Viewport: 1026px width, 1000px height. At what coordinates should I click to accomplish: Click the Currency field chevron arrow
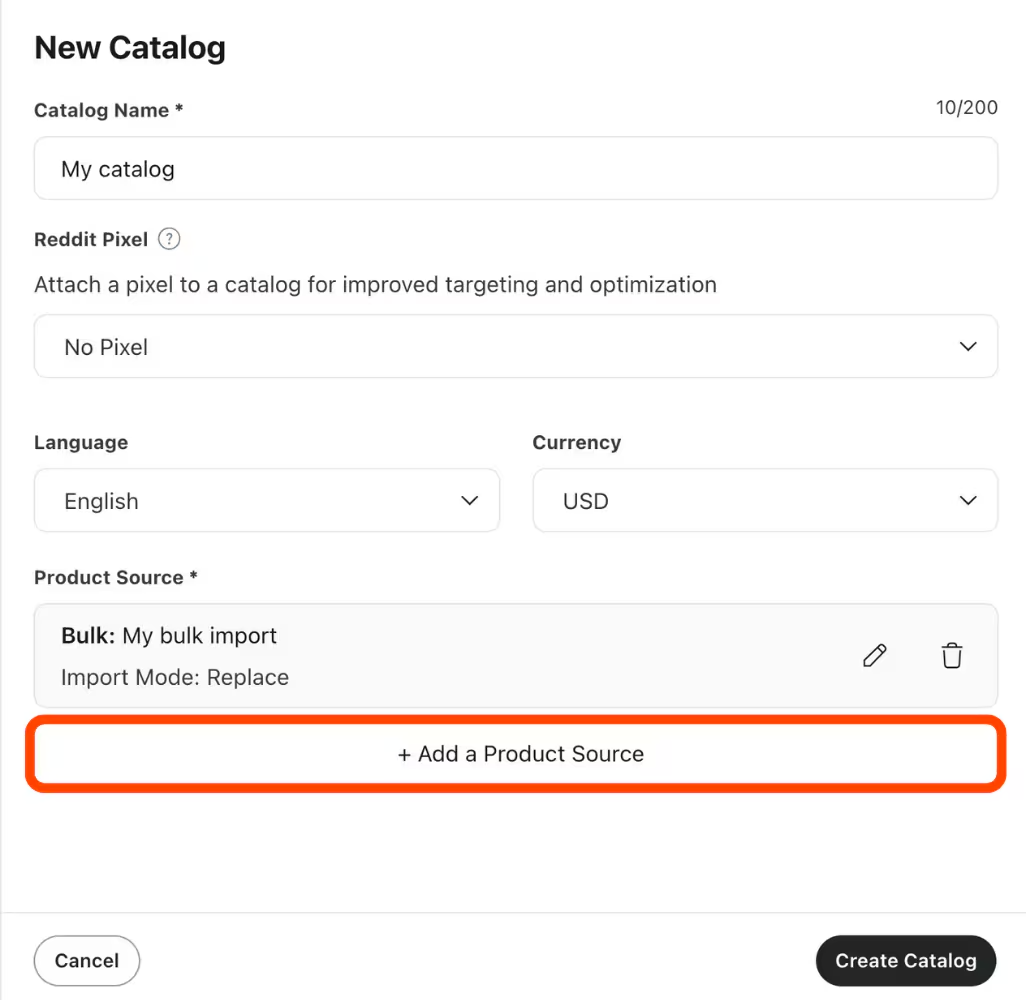point(967,501)
